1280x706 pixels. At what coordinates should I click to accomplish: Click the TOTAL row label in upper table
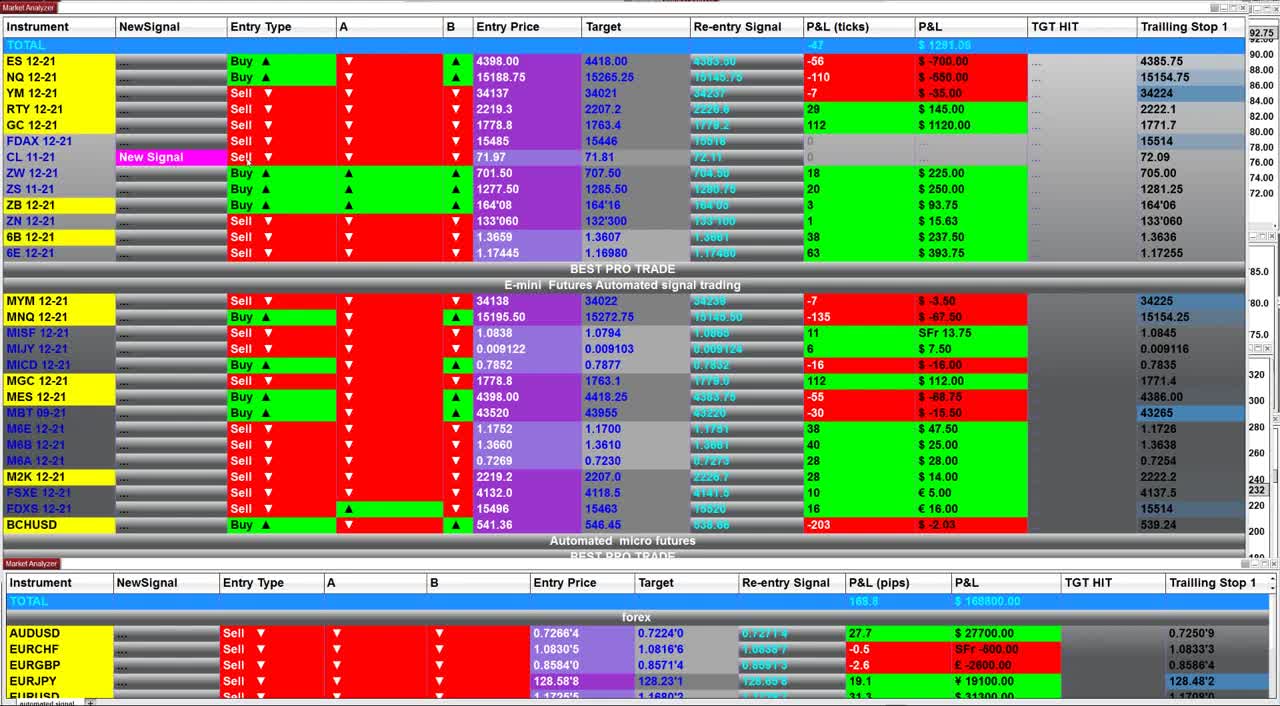[x=26, y=45]
